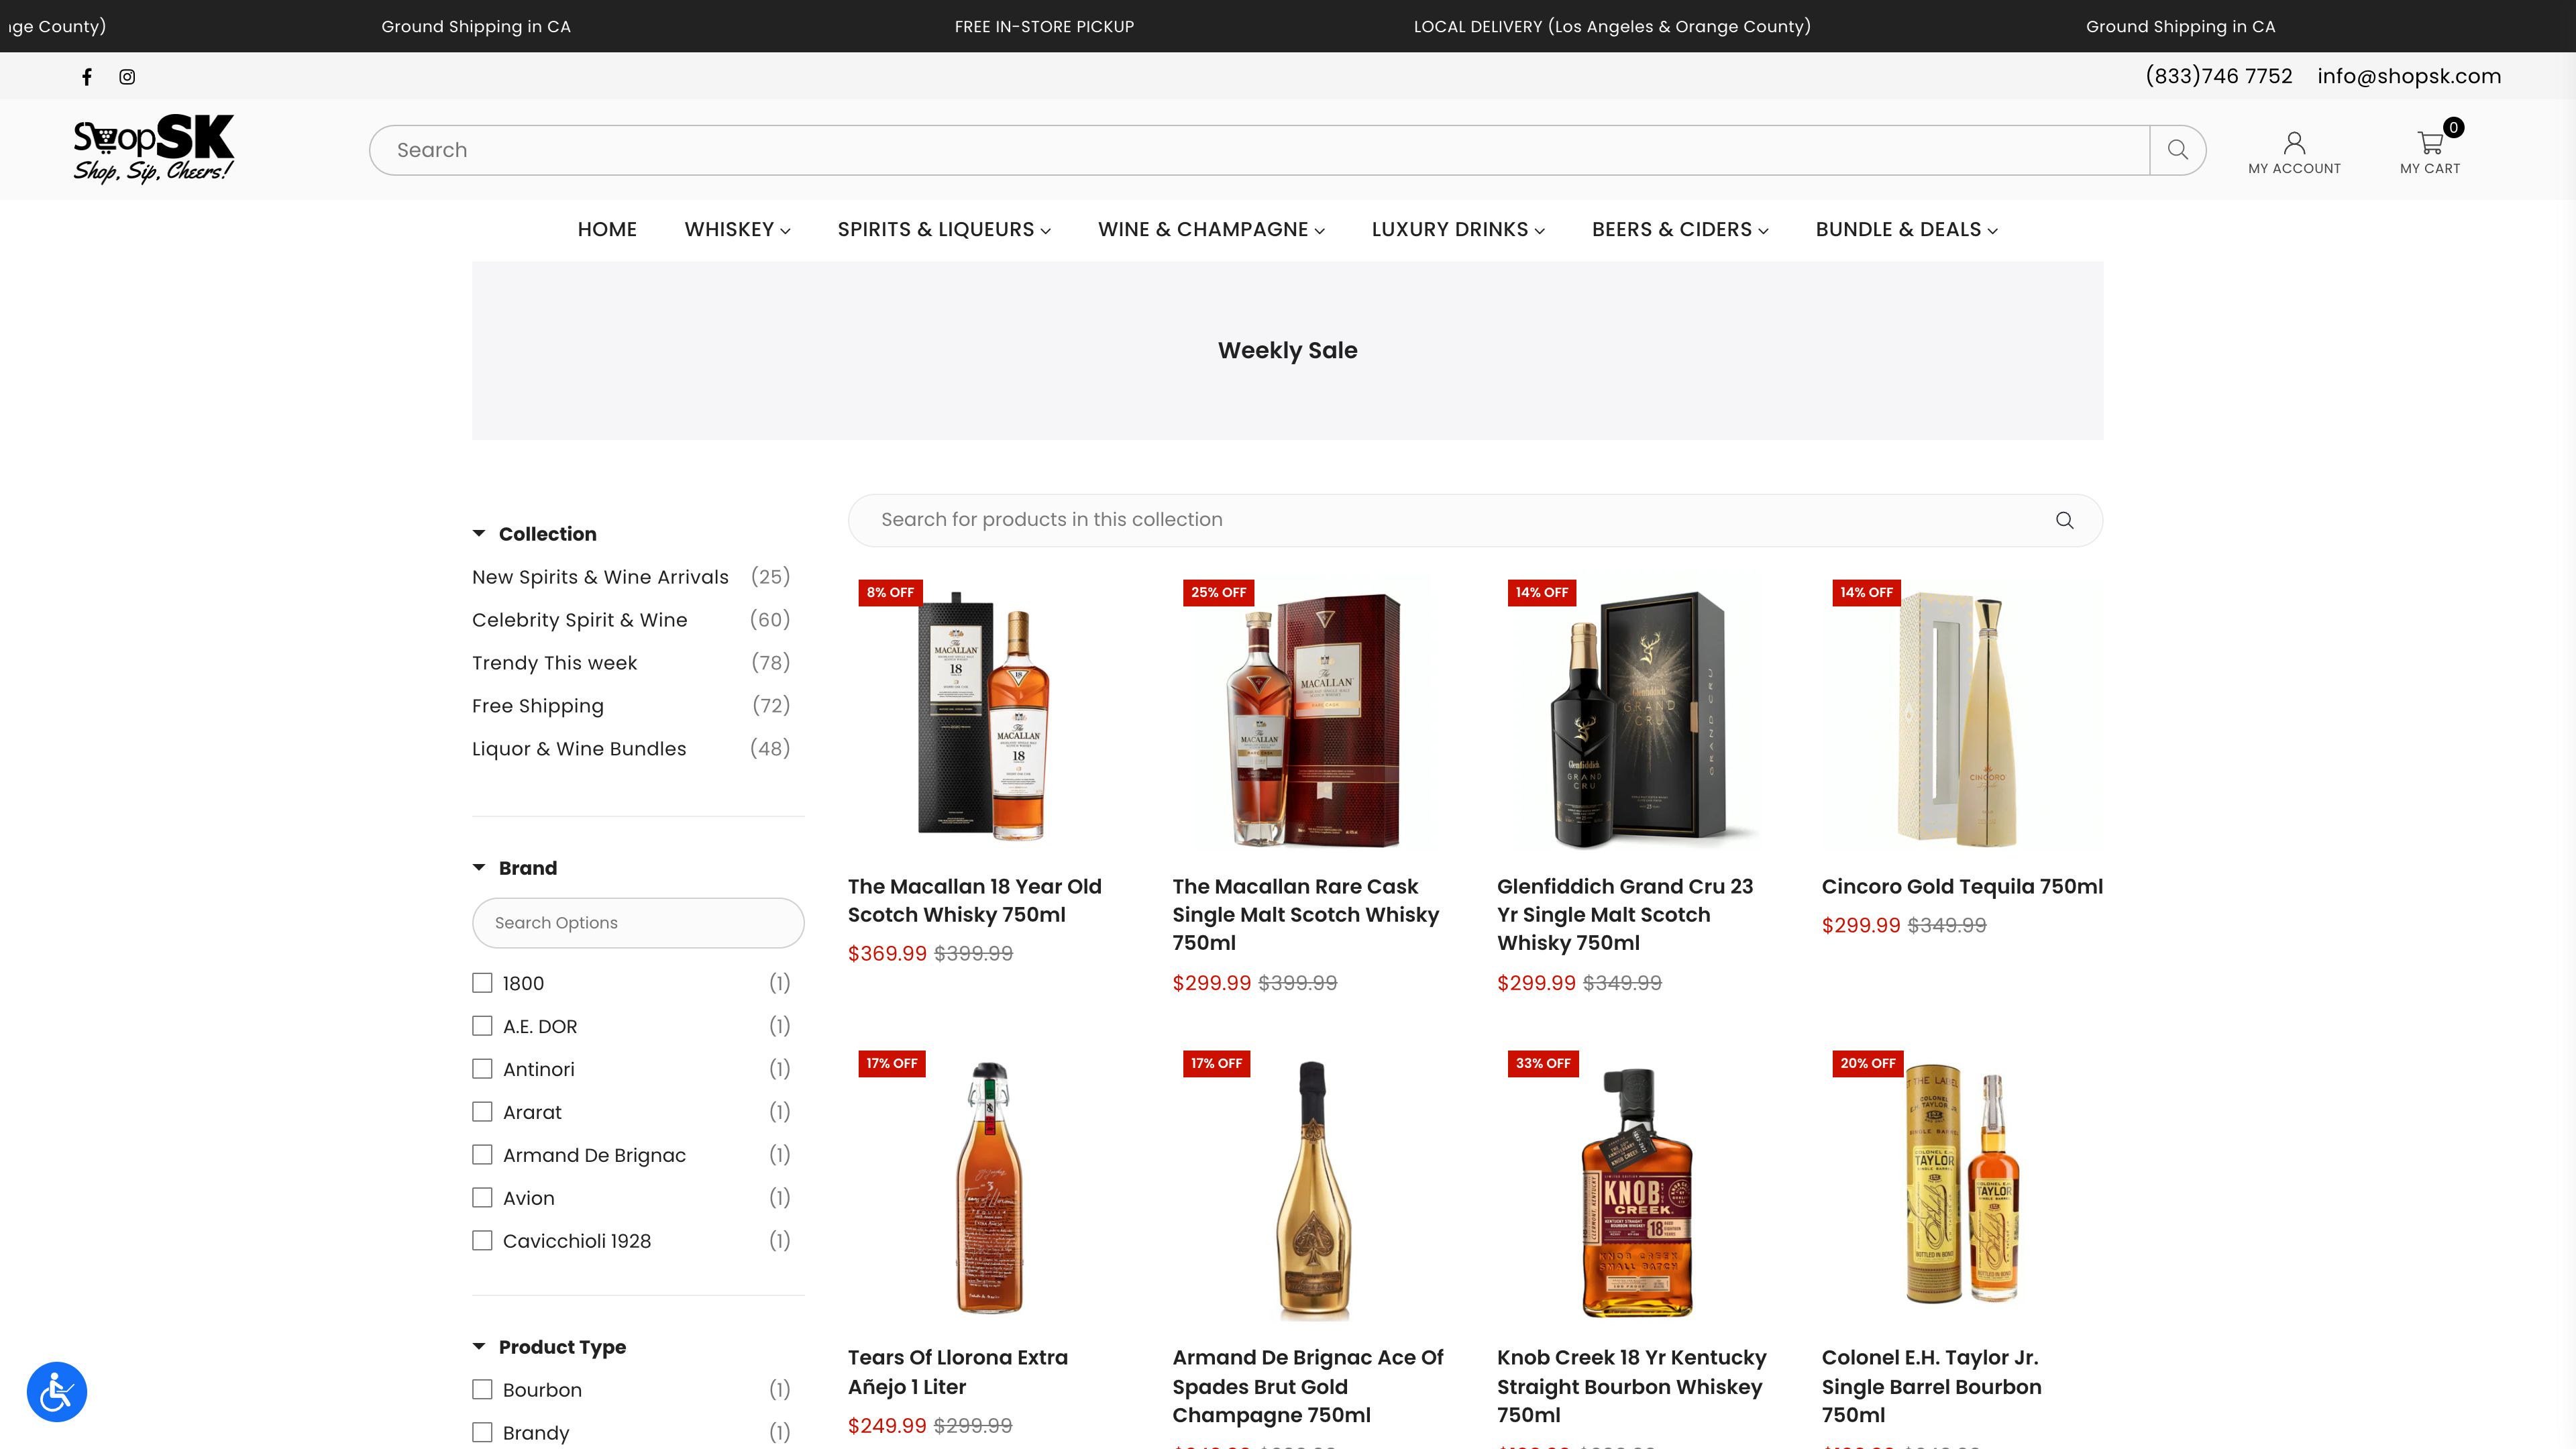Open the Facebook social icon

click(x=87, y=76)
